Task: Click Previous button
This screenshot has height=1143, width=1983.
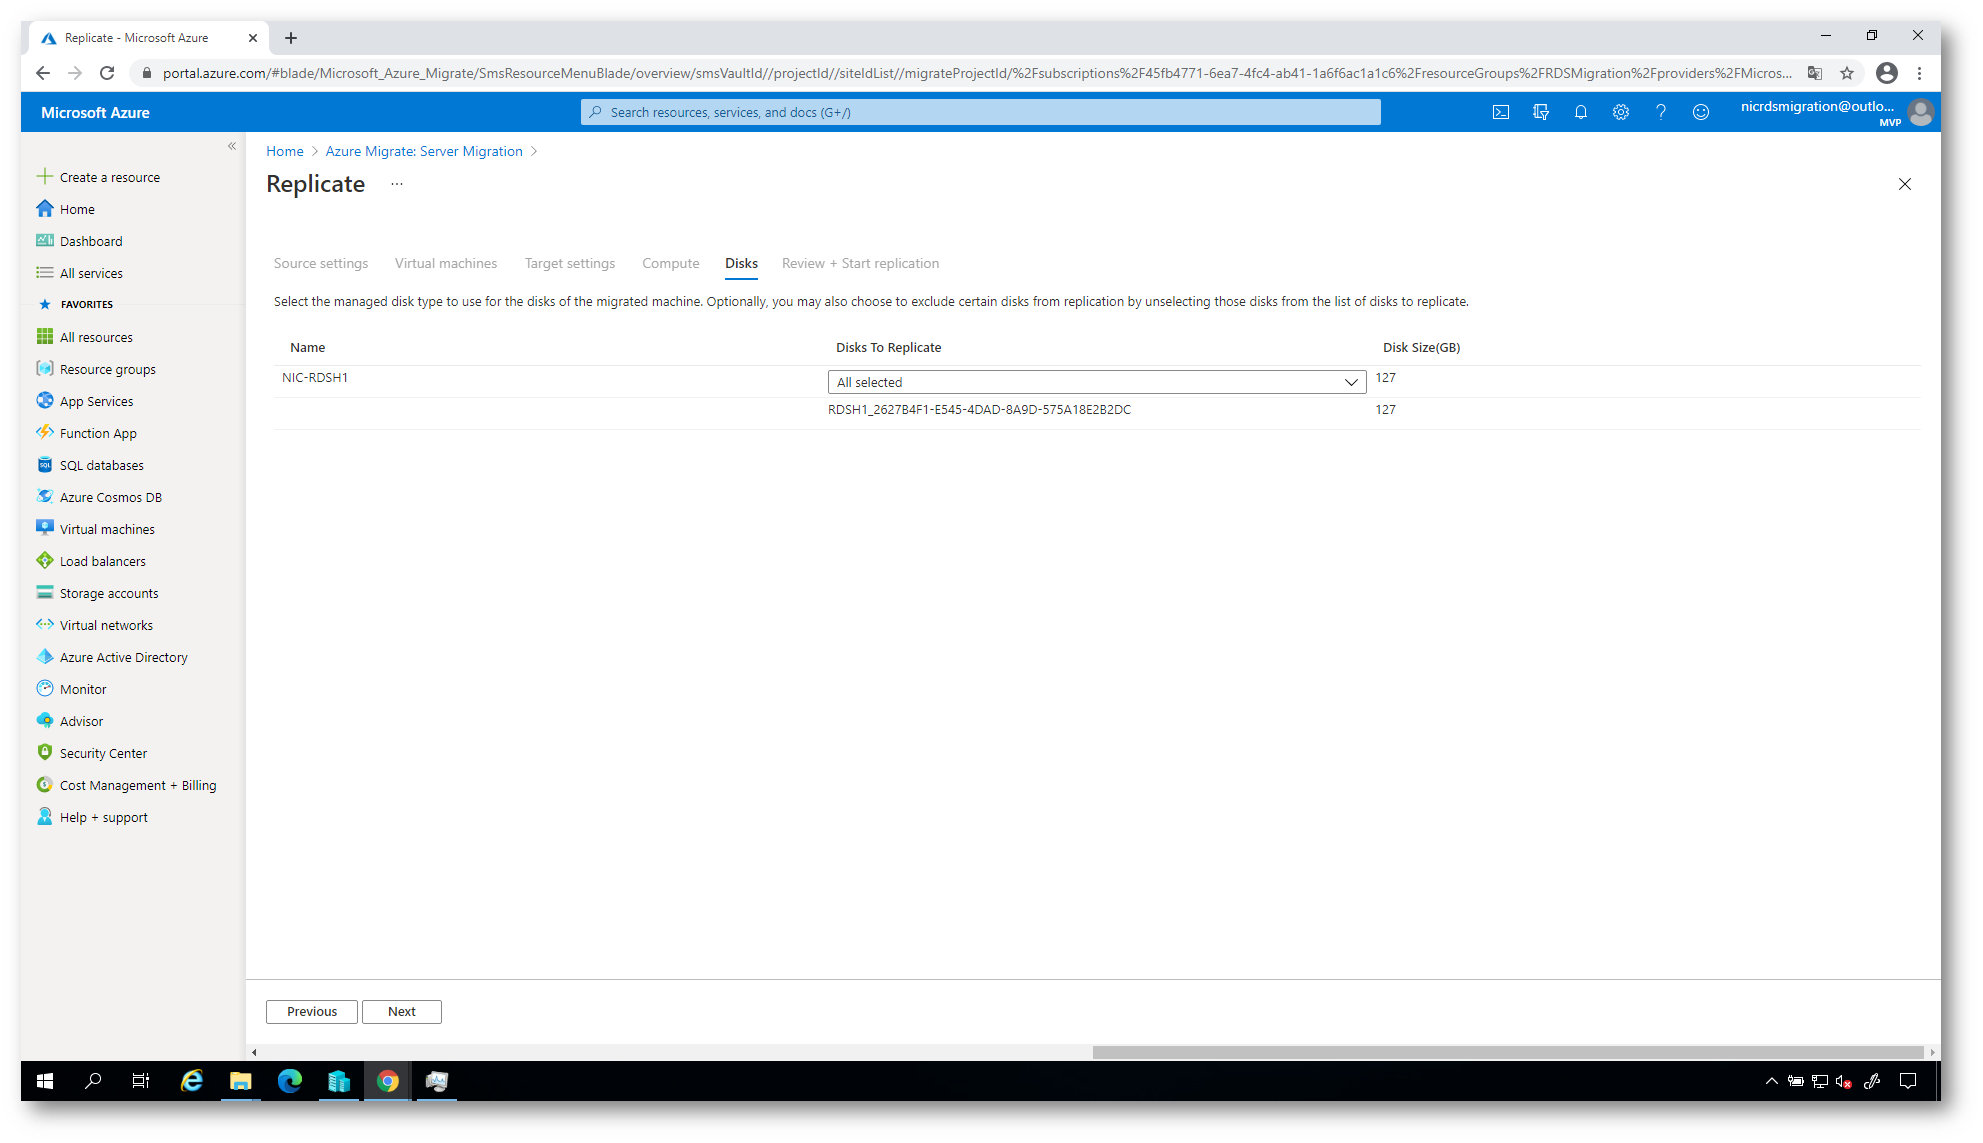Action: 312,1011
